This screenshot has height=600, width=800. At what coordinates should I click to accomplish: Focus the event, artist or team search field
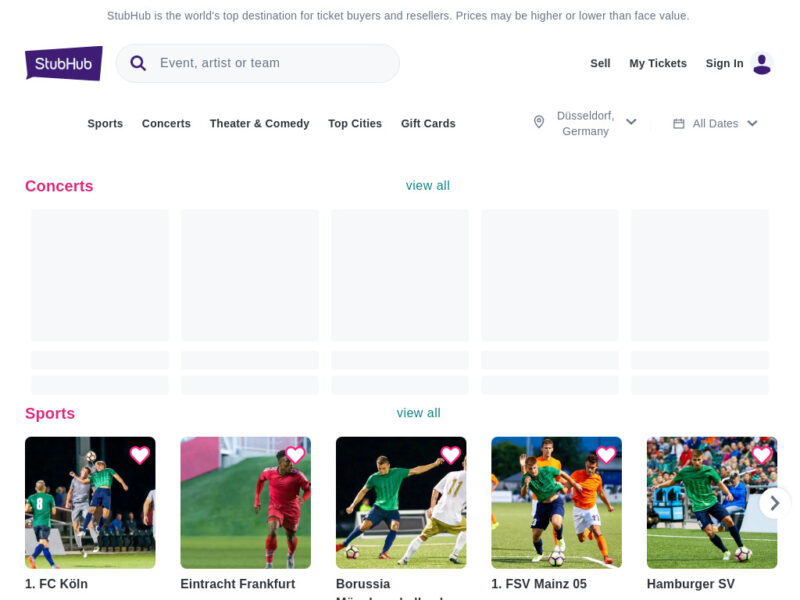[270, 63]
